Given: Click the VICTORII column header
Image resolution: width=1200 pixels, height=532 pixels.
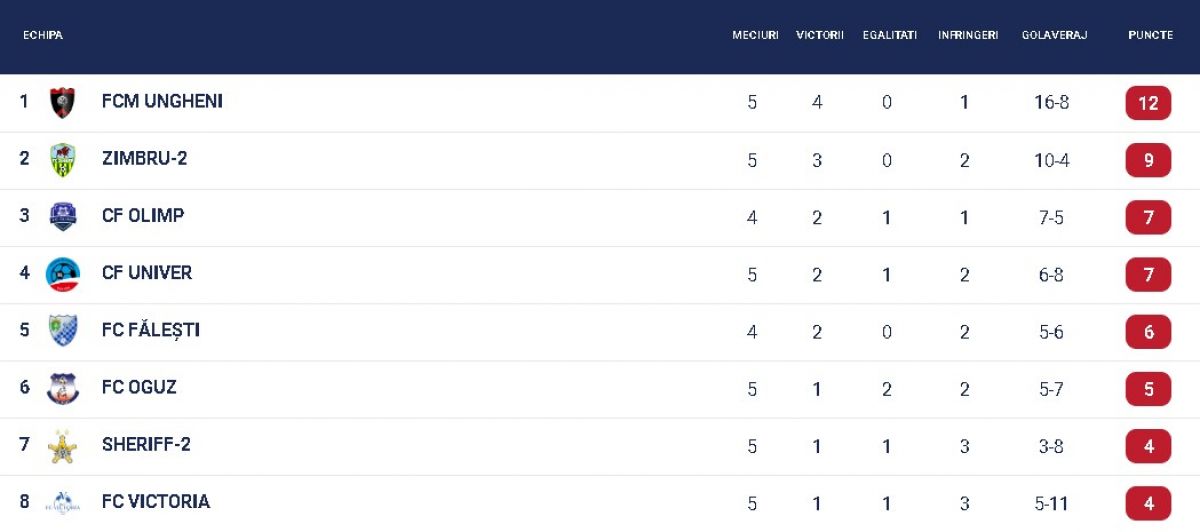Looking at the screenshot, I should pyautogui.click(x=820, y=35).
